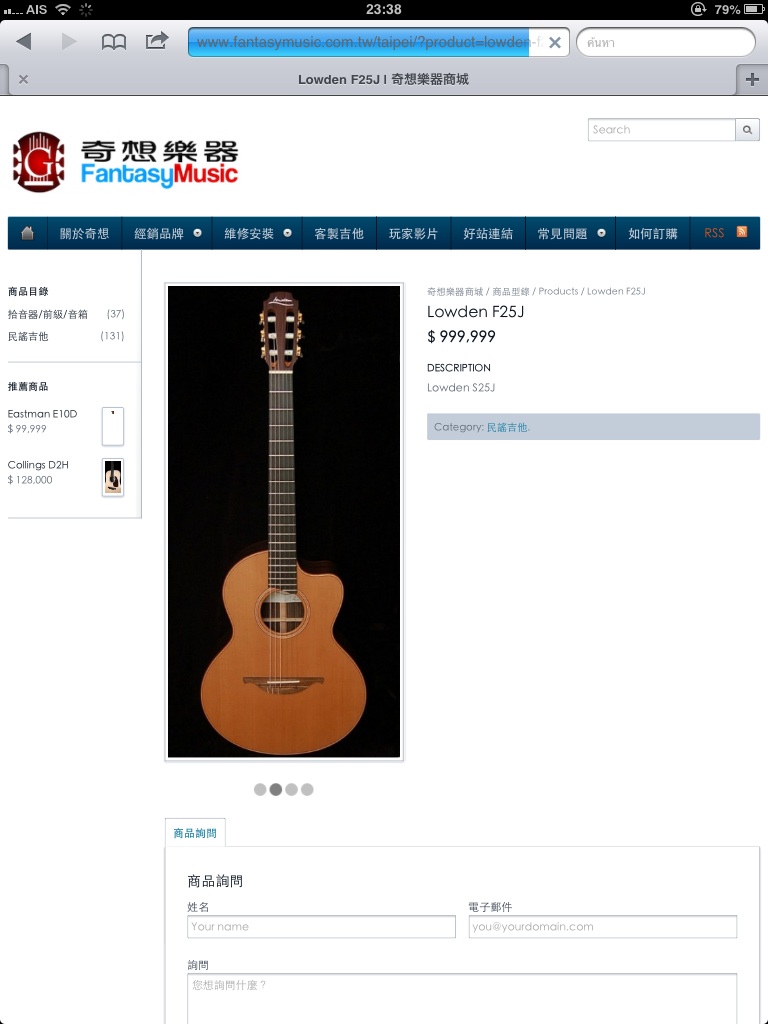Select the first image carousel dot

260,790
